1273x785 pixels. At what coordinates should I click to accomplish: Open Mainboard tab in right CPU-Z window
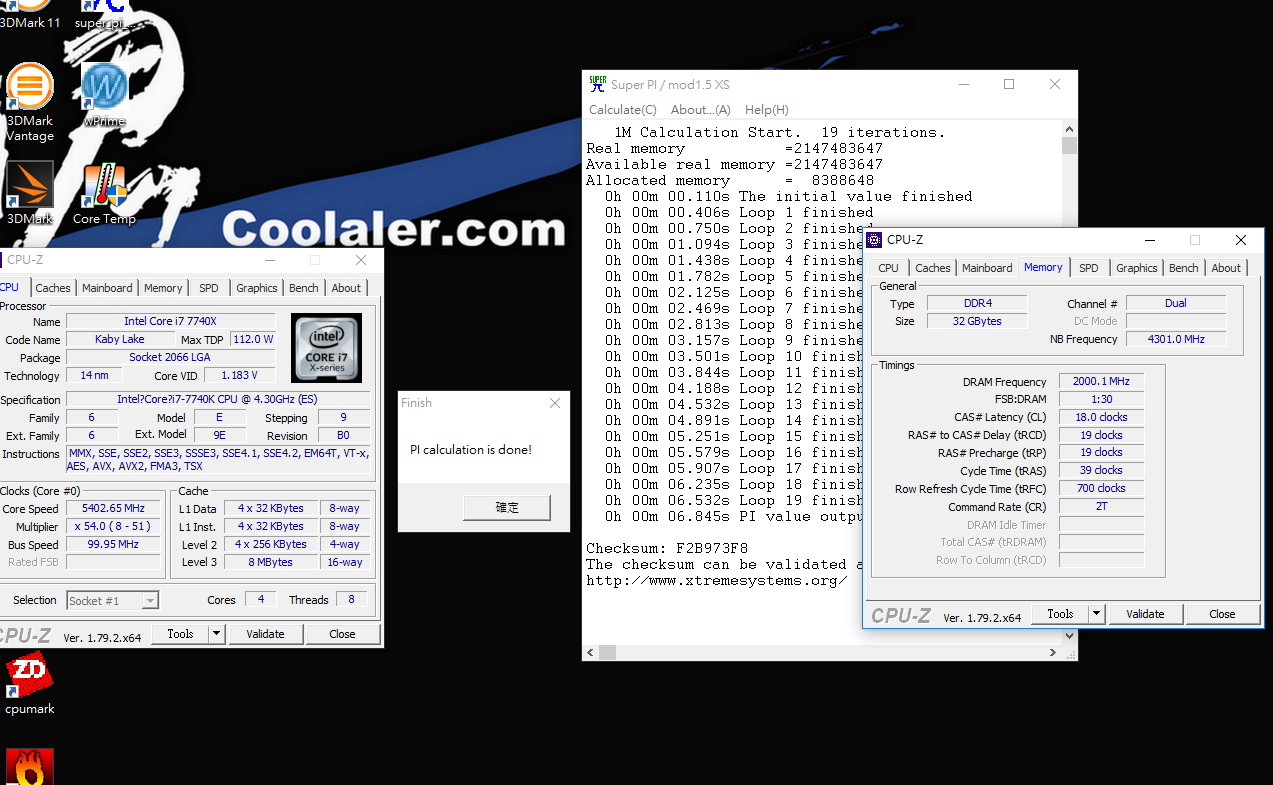pyautogui.click(x=987, y=268)
